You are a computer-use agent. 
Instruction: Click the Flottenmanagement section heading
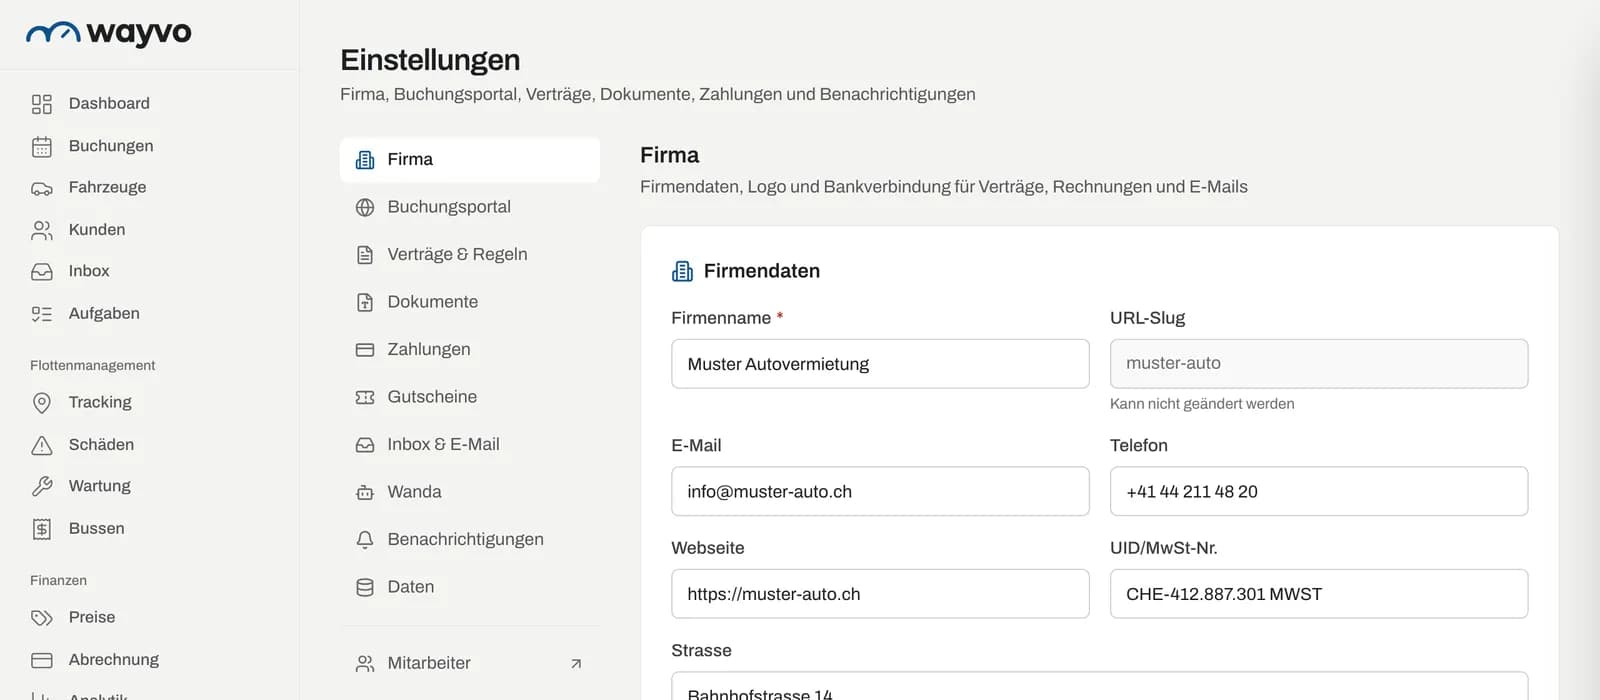[93, 366]
